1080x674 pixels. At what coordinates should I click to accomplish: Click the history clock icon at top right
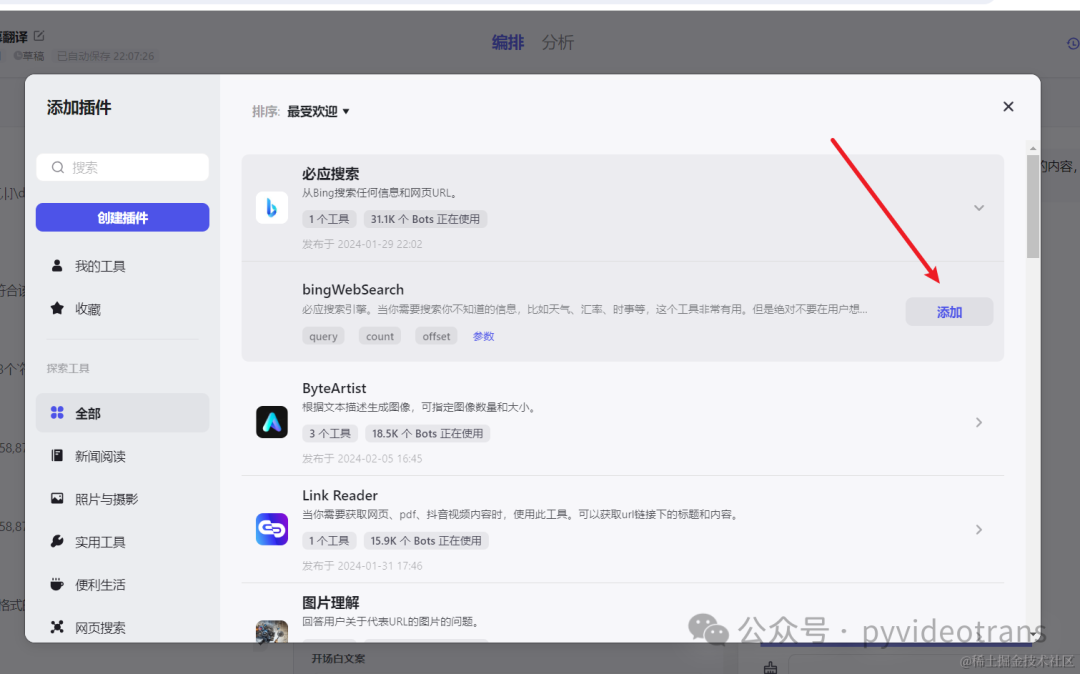tap(1073, 43)
